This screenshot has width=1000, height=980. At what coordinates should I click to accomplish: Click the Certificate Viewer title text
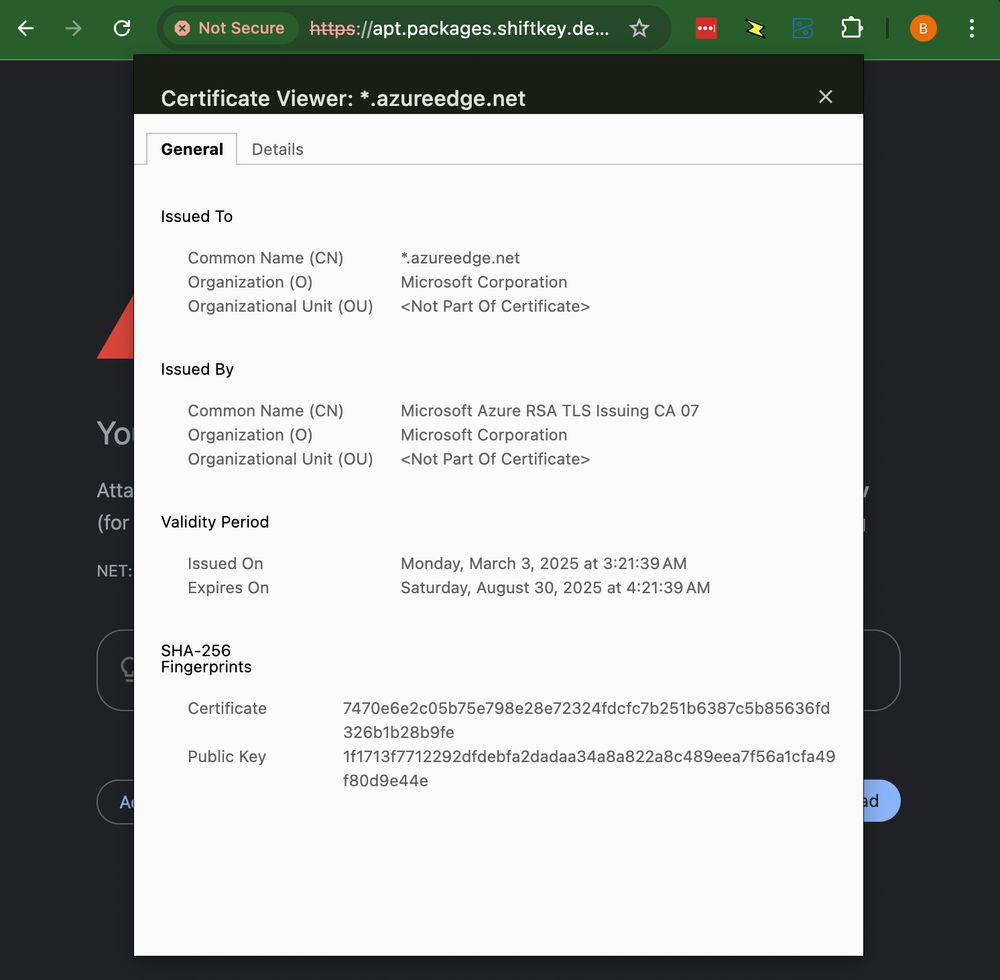[x=343, y=98]
